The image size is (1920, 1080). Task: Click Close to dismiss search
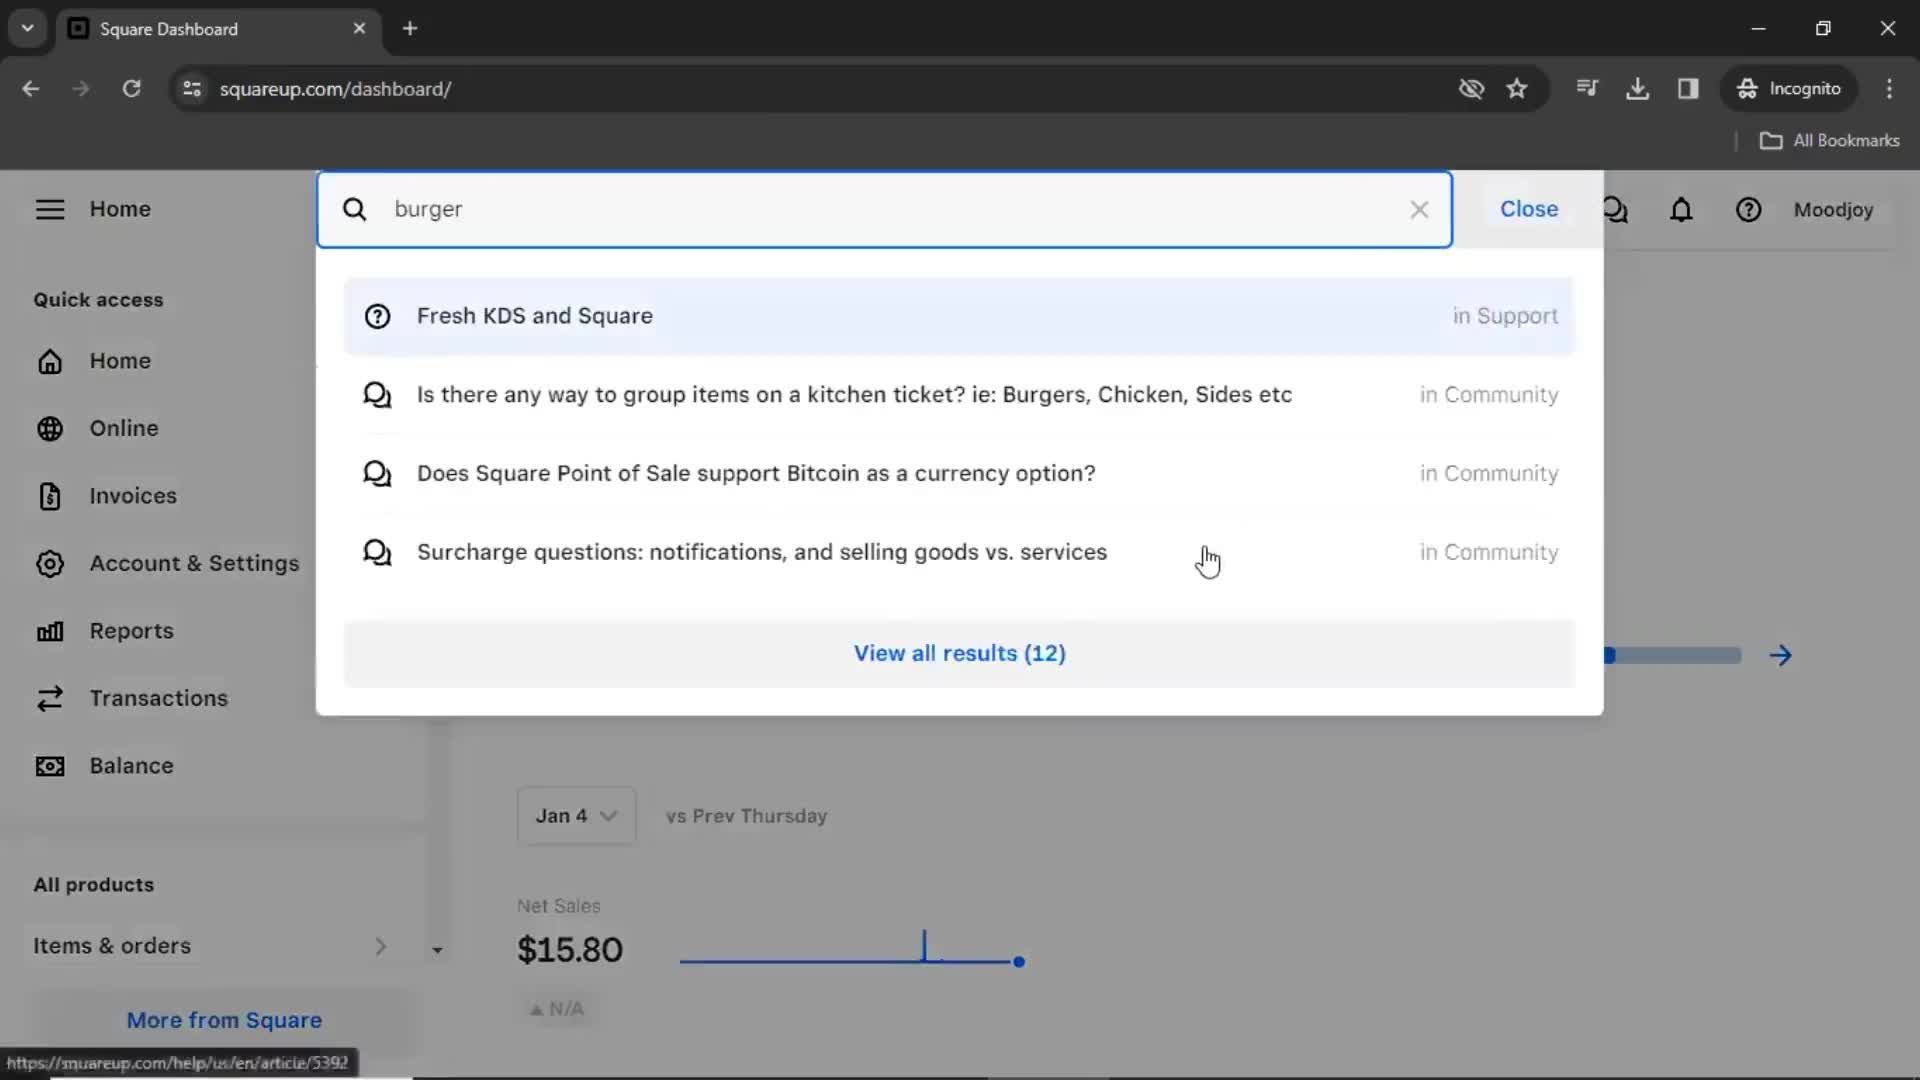click(x=1528, y=208)
